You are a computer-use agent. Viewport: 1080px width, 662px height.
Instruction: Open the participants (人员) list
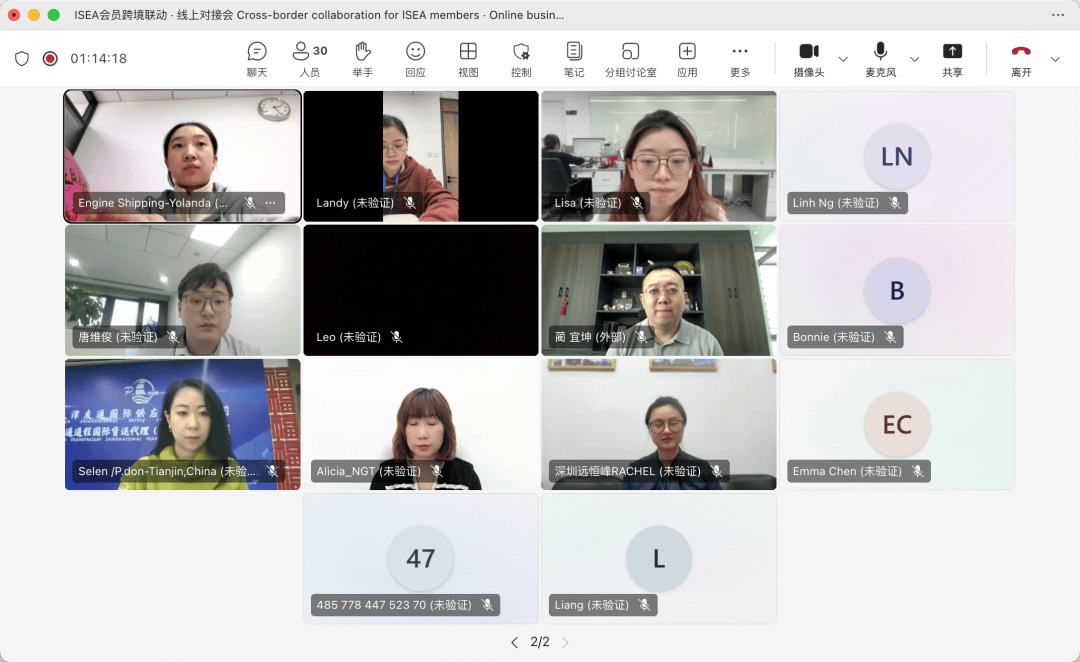tap(309, 58)
